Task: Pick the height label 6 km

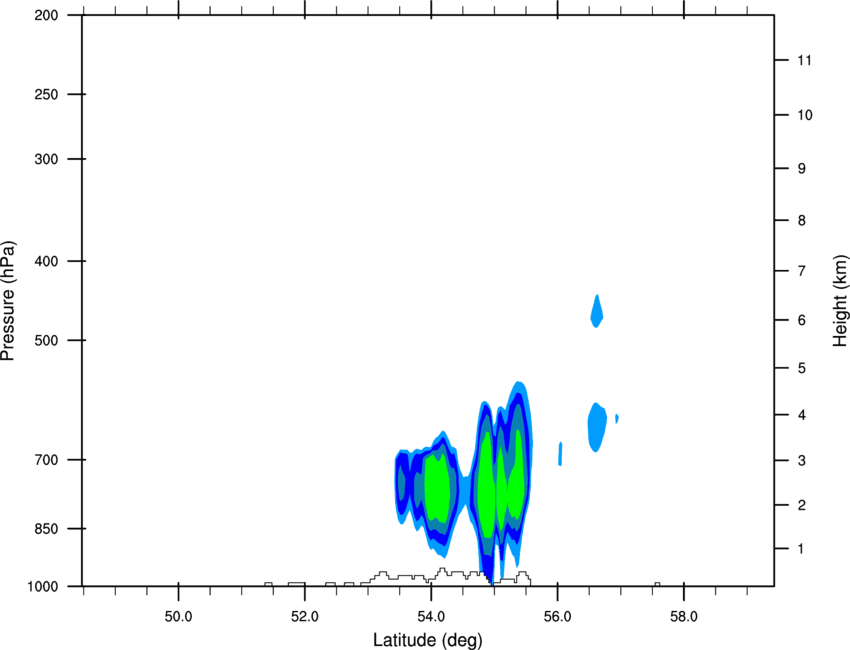Action: click(802, 320)
